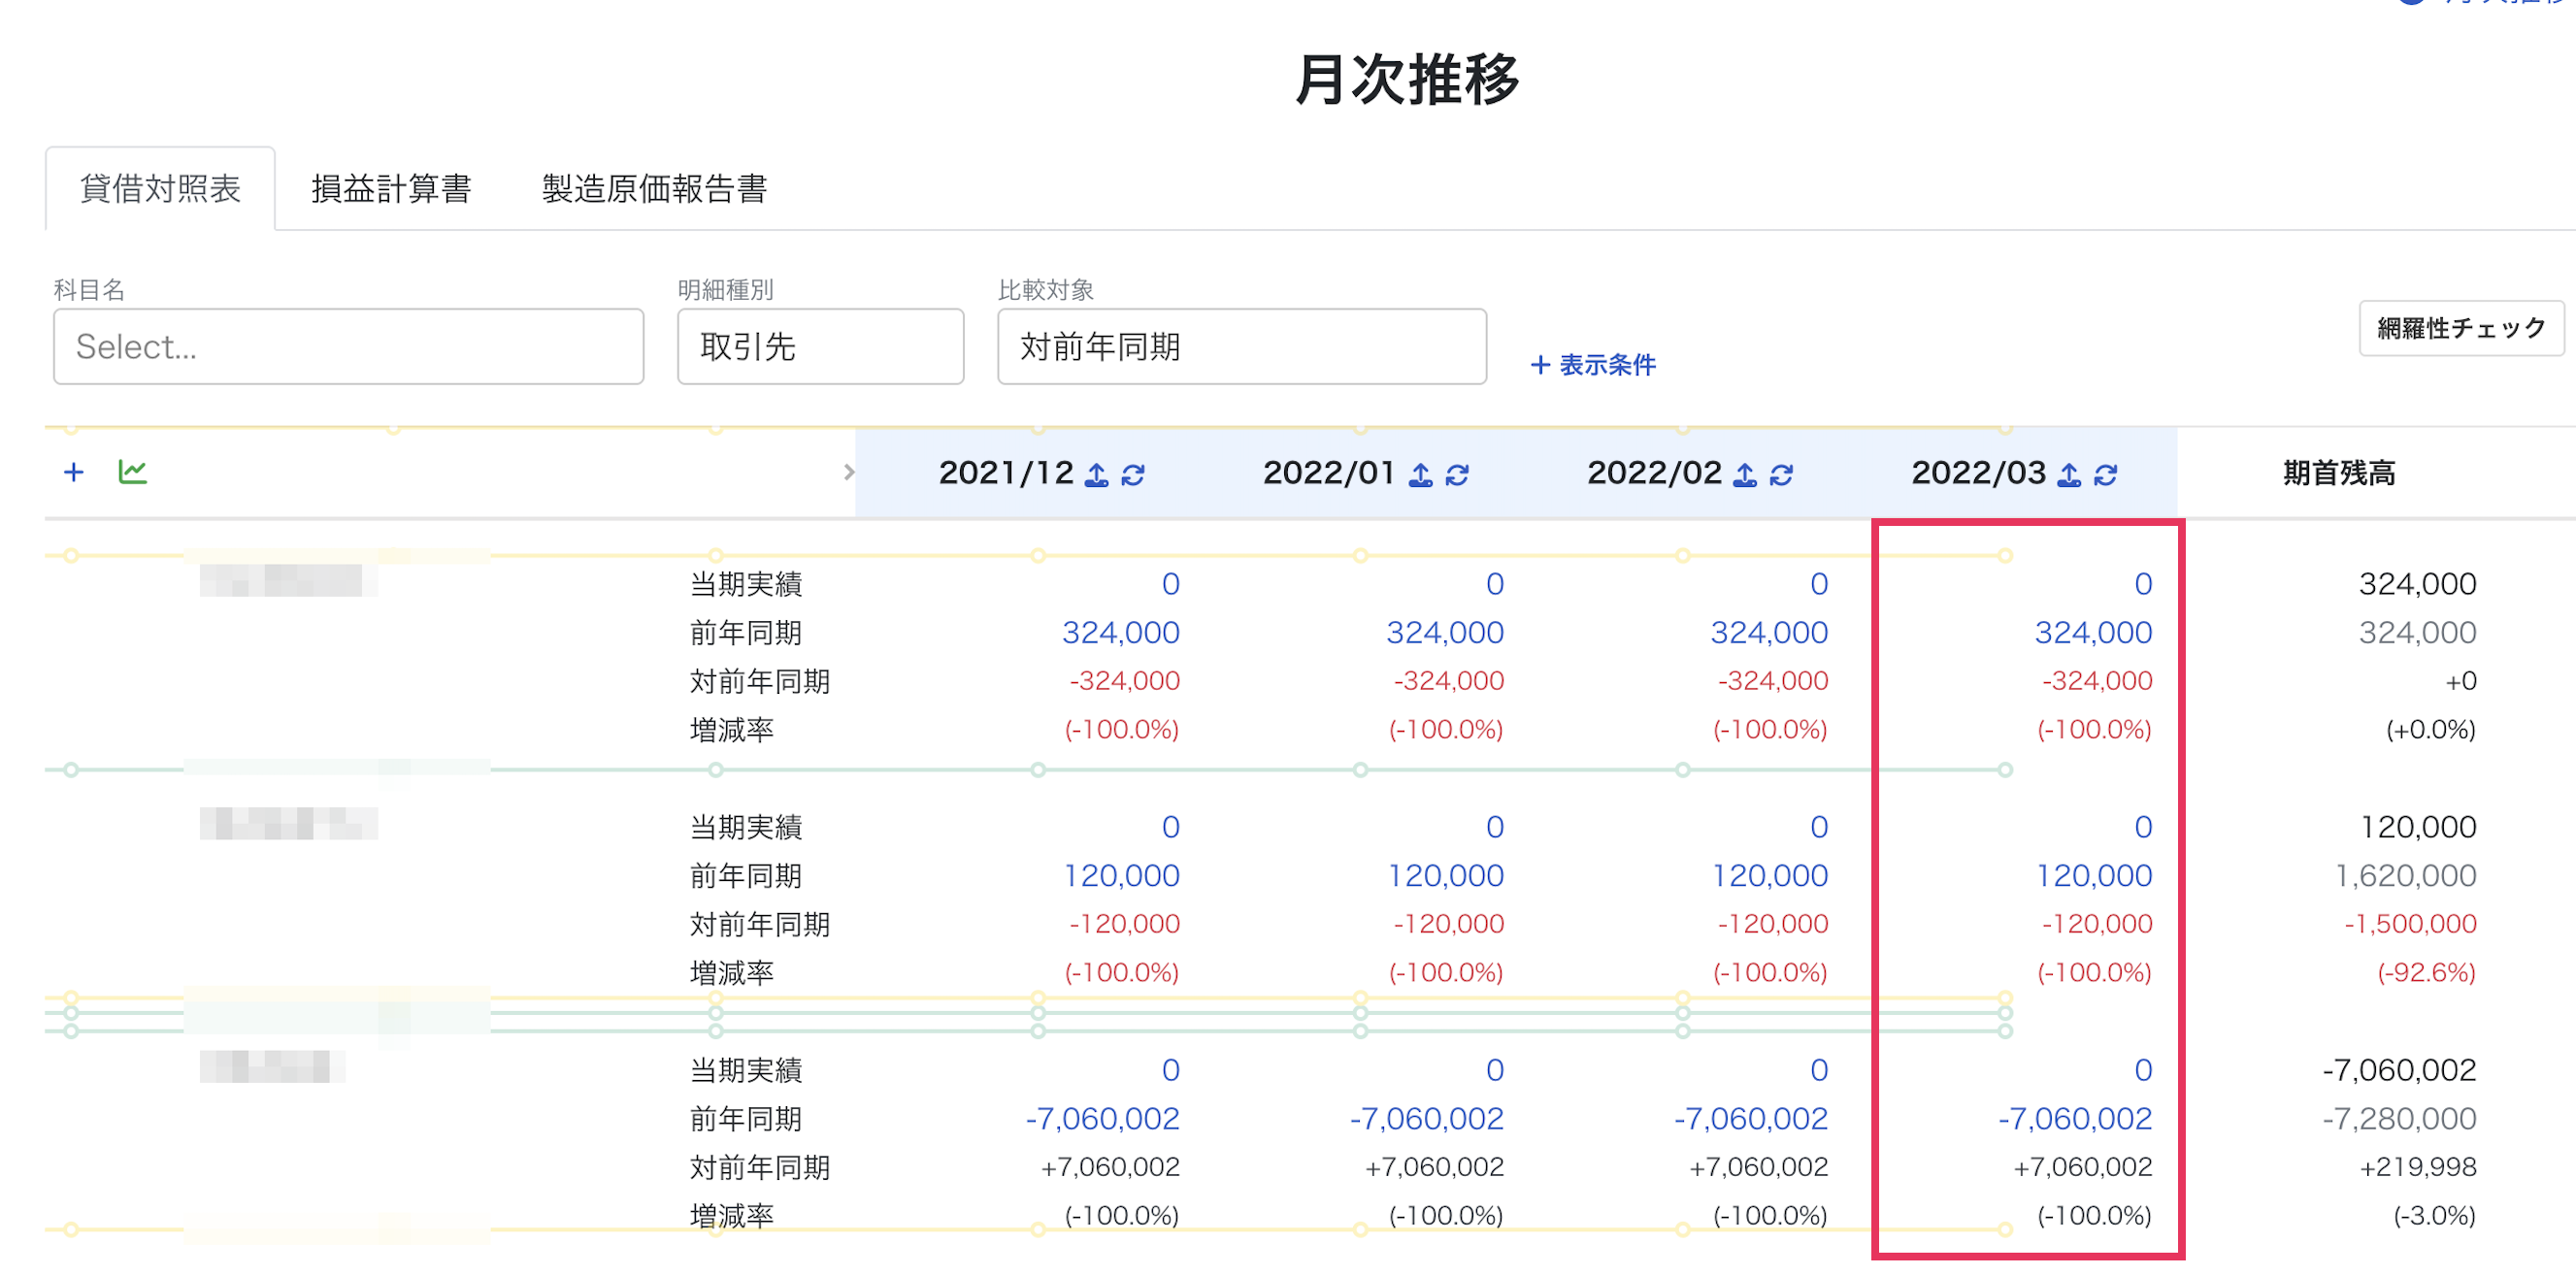
Task: Open the 比較対象 dropdown showing 対前年同期
Action: click(x=1241, y=346)
